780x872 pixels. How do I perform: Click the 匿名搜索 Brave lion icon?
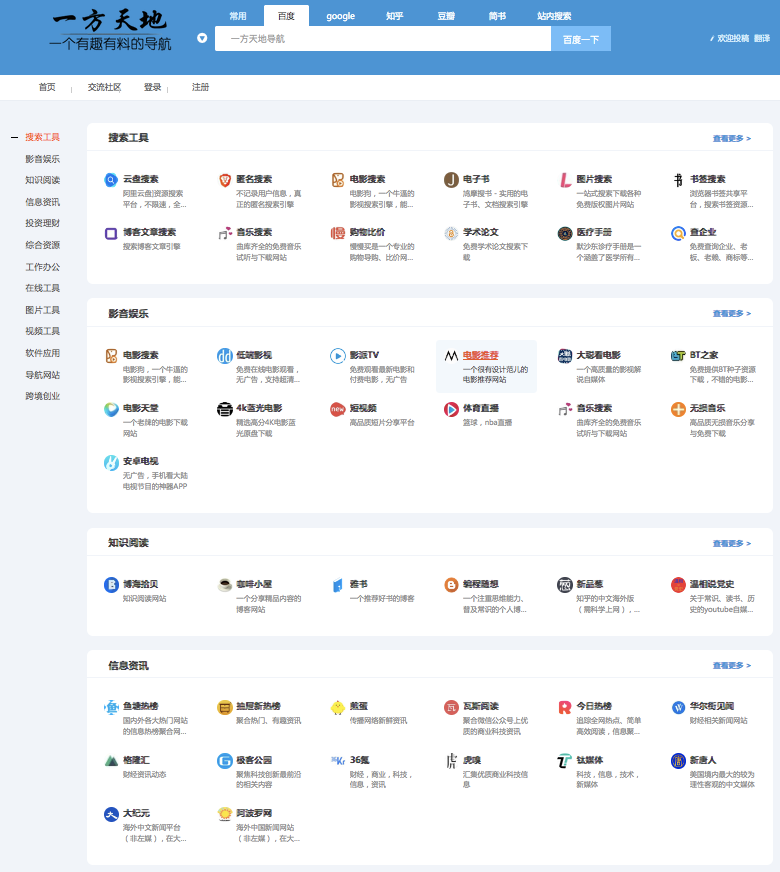coord(225,180)
